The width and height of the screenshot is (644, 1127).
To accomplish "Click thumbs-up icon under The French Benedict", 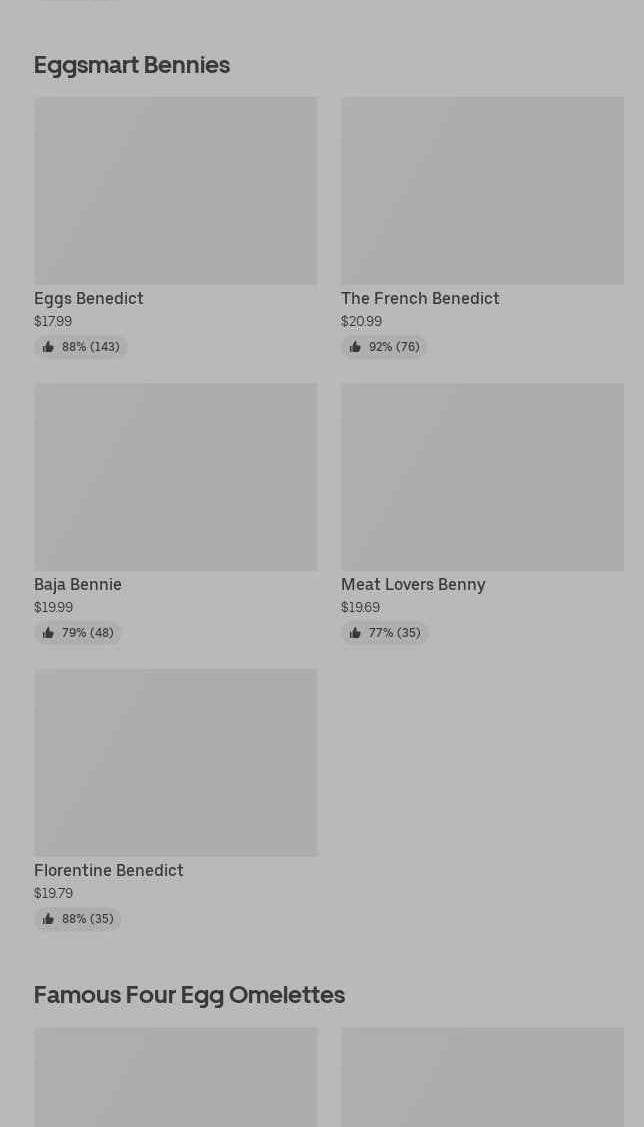I will [x=355, y=347].
